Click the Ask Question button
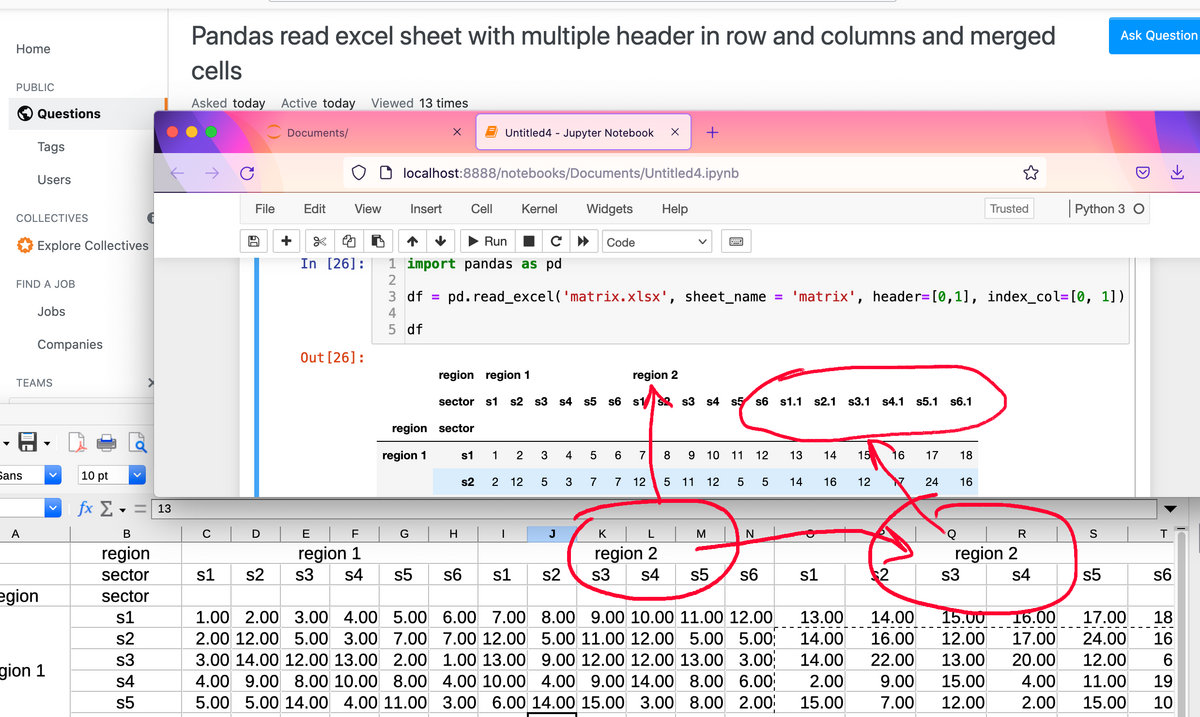Viewport: 1200px width, 717px height. tap(1158, 35)
